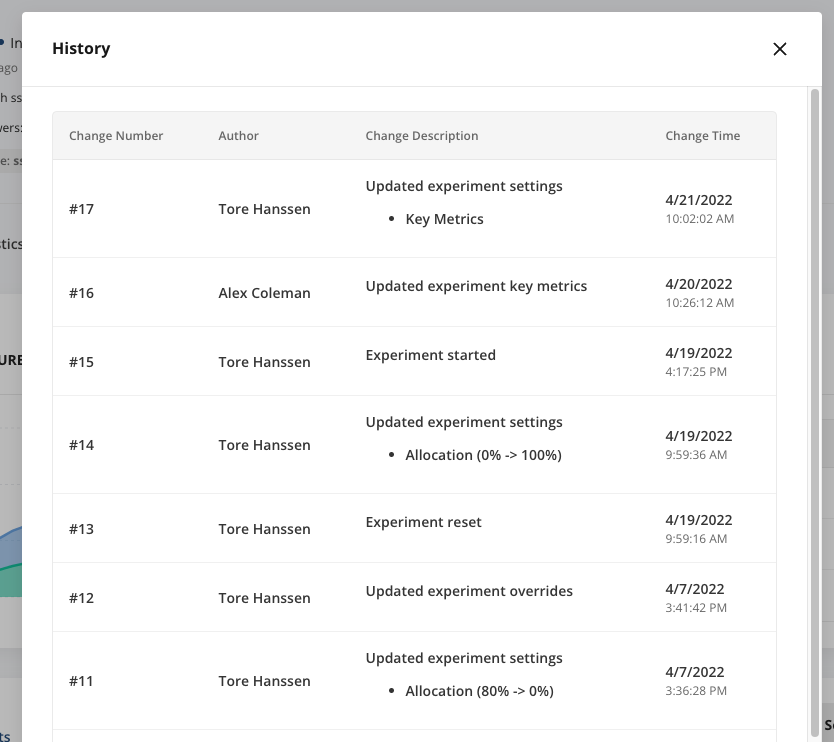Click 'Updated experiment key metrics' description
Screen dimensions: 834x742
pos(476,287)
